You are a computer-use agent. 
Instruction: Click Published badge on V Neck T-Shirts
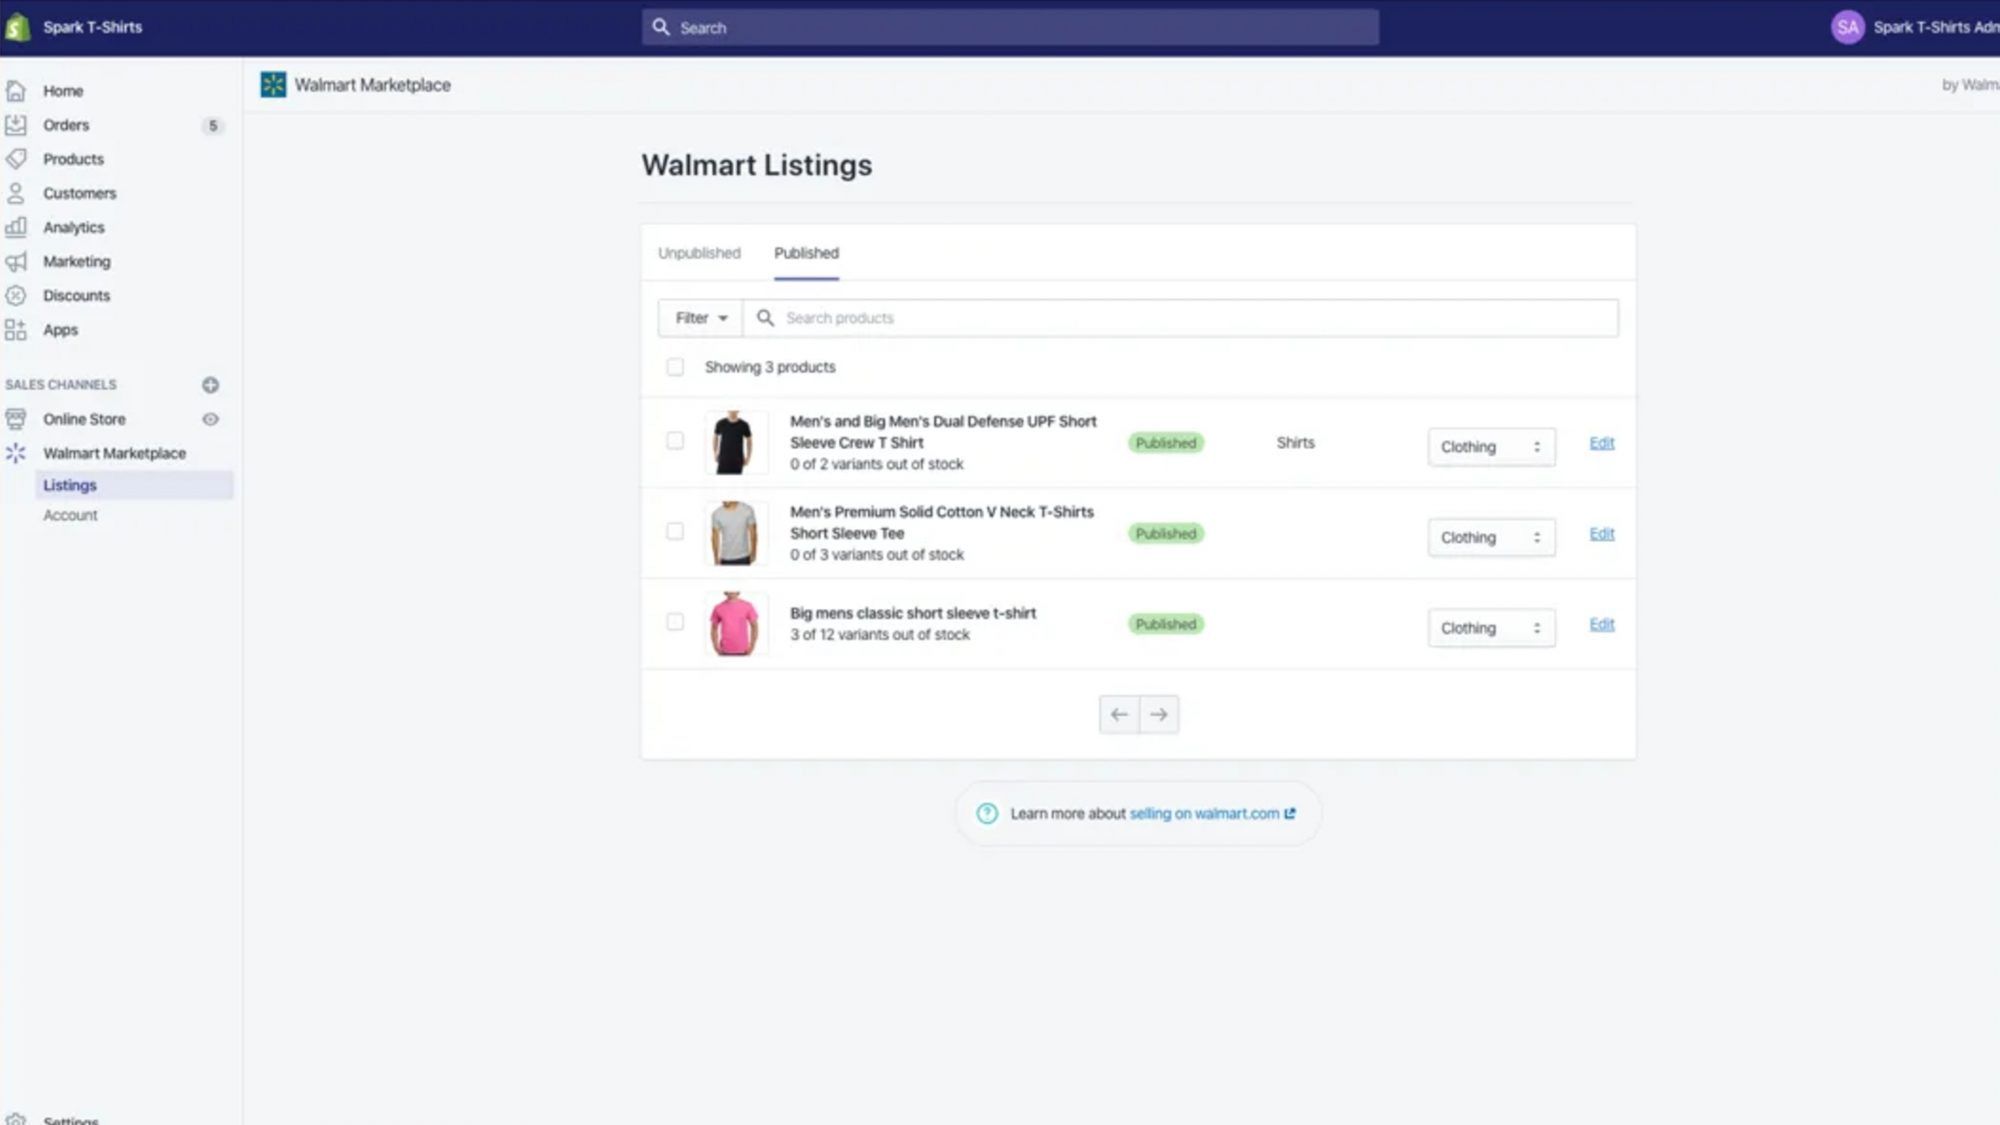1166,534
